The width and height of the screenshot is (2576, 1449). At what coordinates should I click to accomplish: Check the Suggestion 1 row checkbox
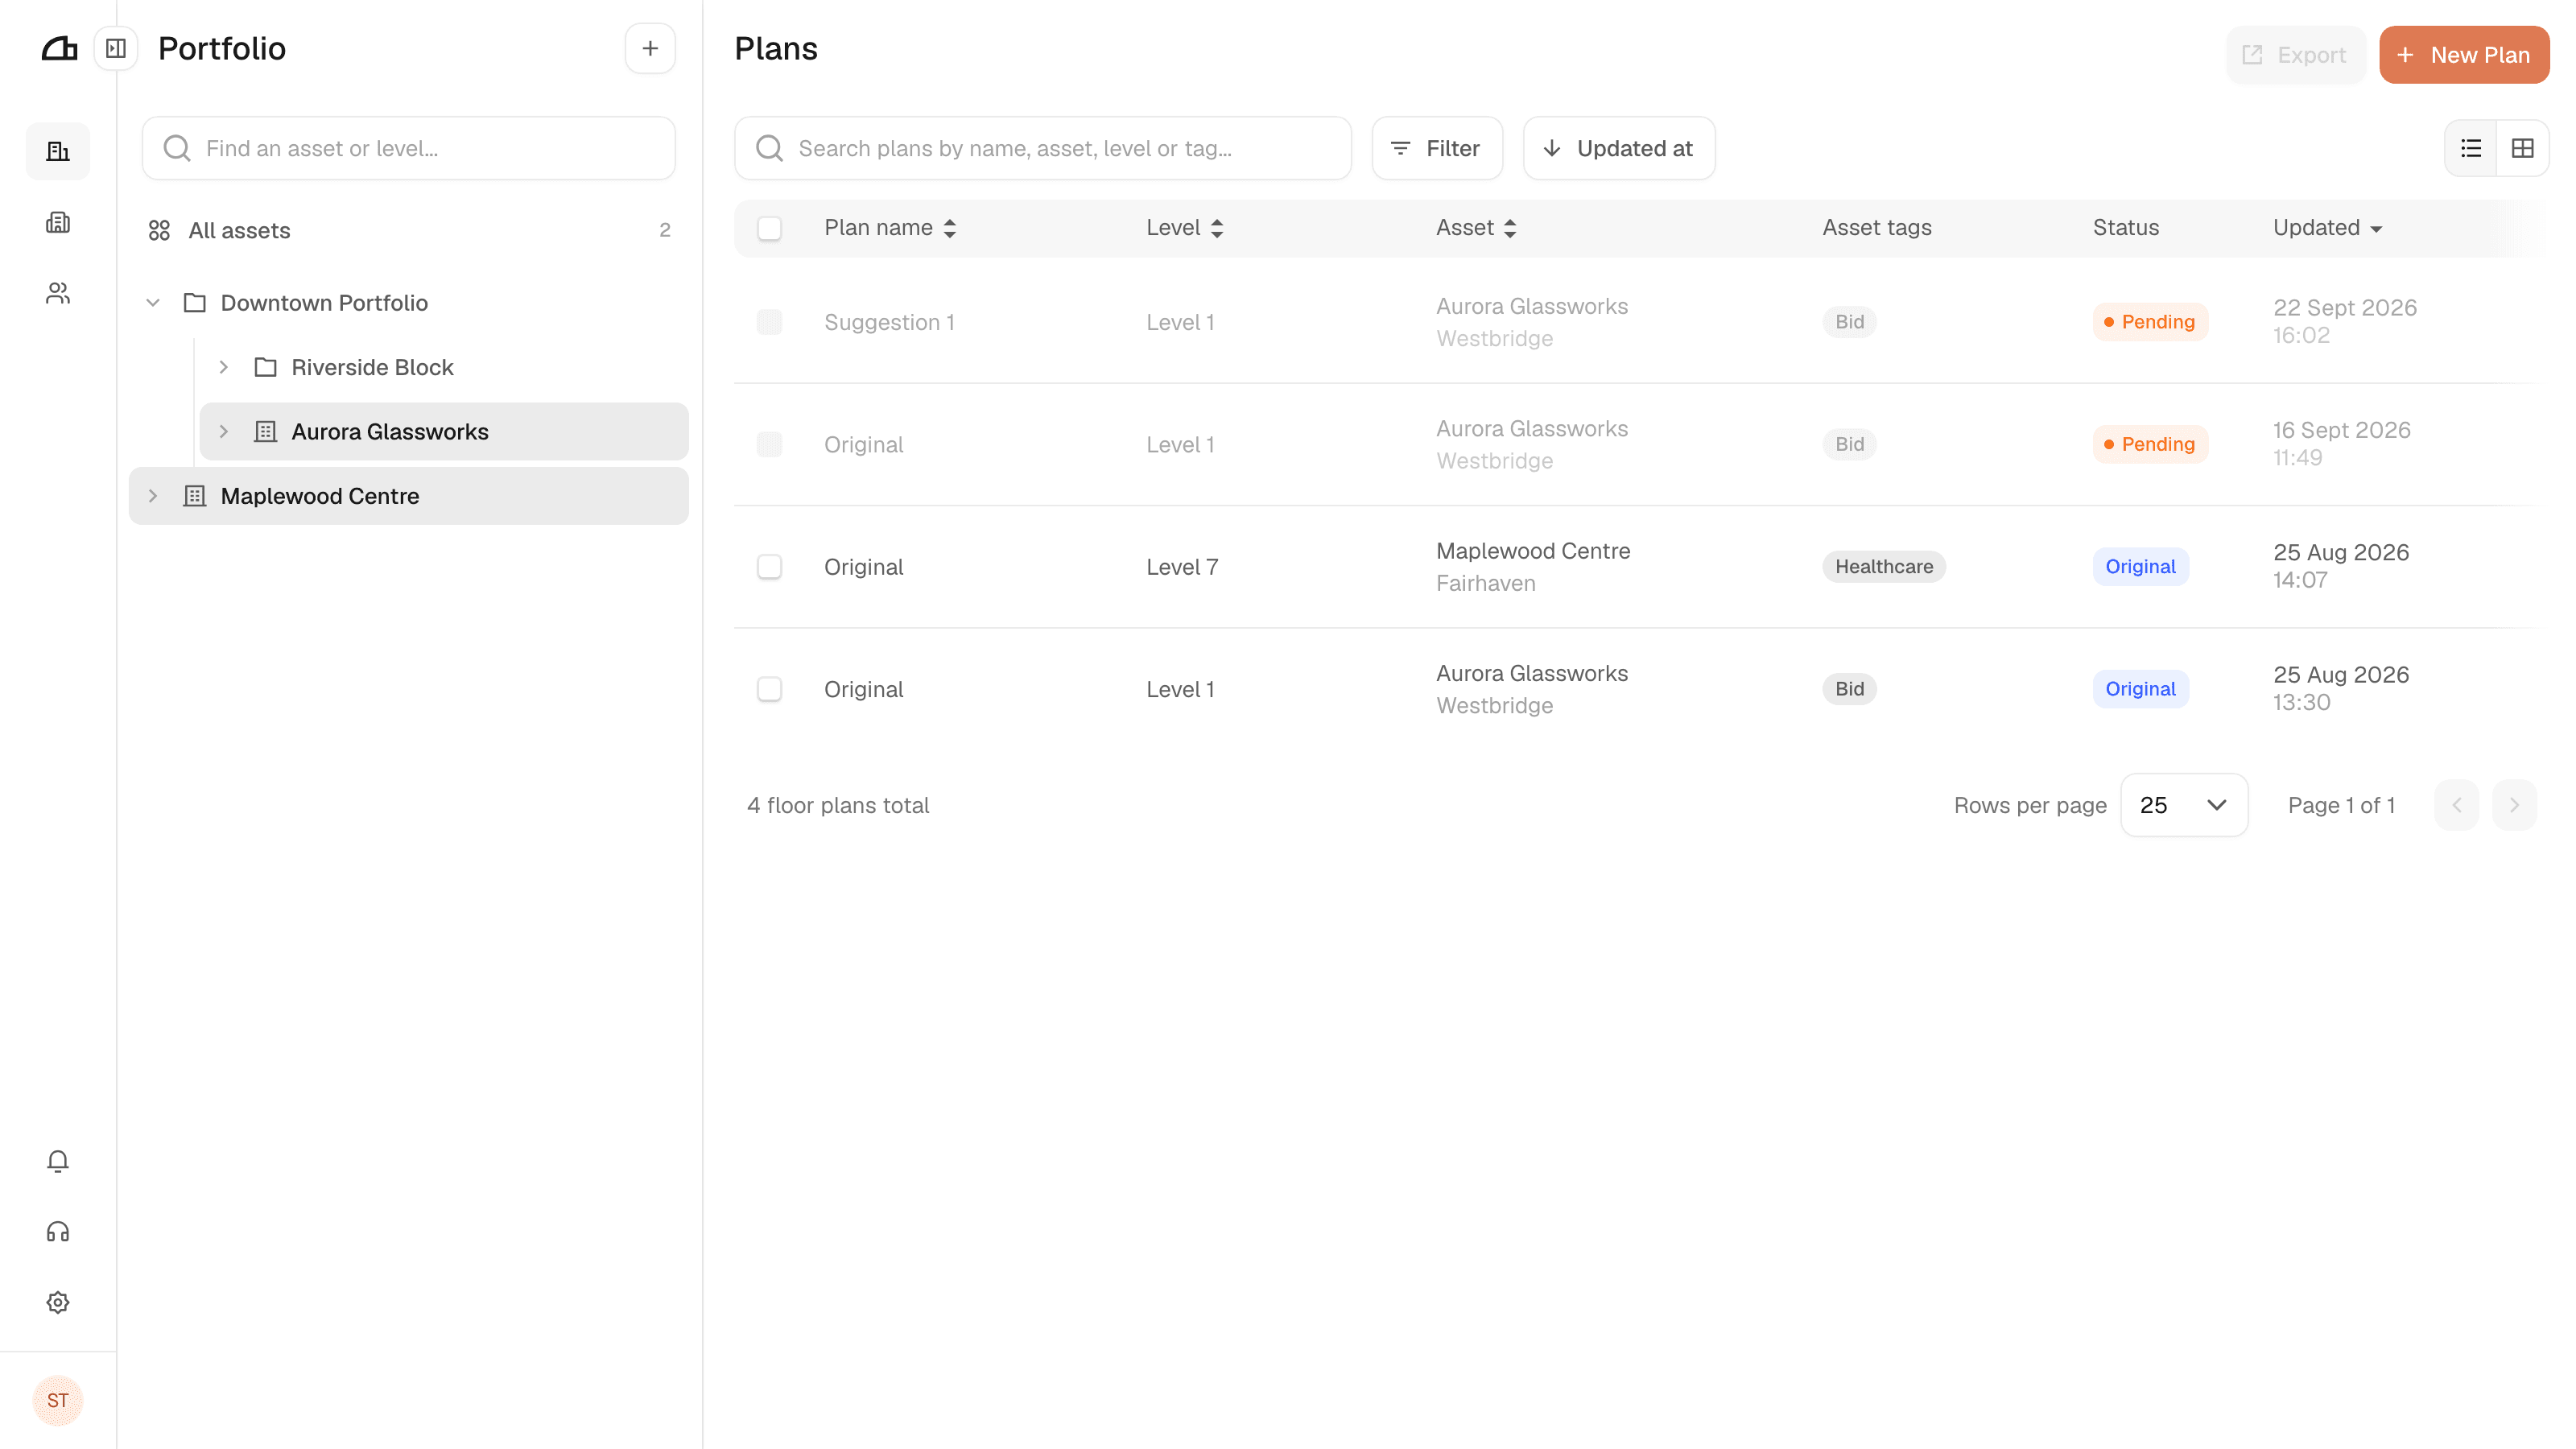click(769, 322)
